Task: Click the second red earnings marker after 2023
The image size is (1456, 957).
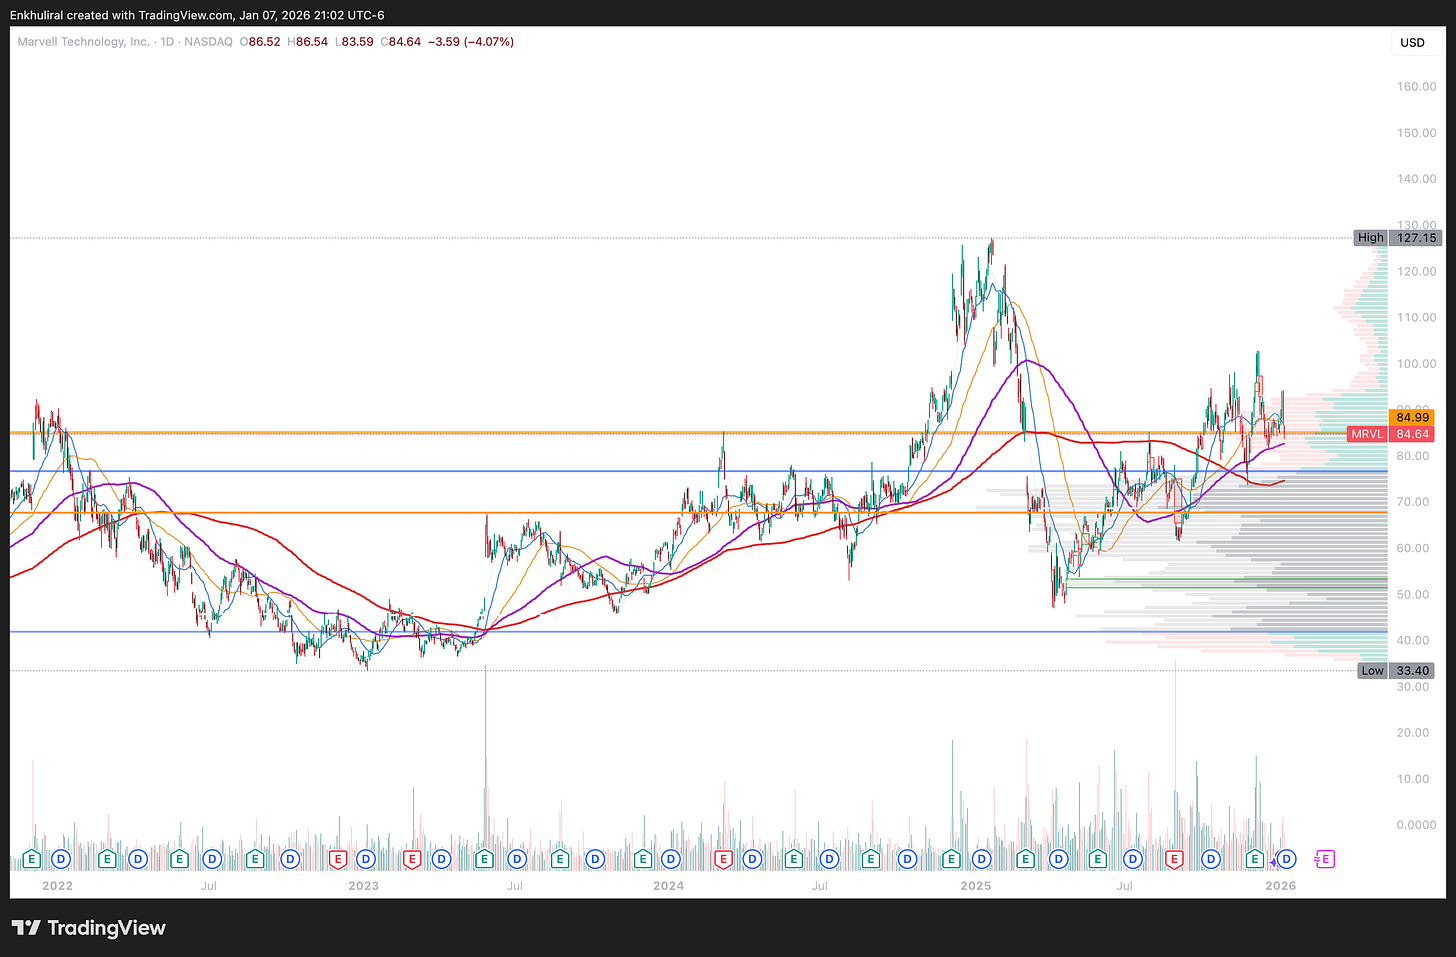Action: tap(411, 859)
